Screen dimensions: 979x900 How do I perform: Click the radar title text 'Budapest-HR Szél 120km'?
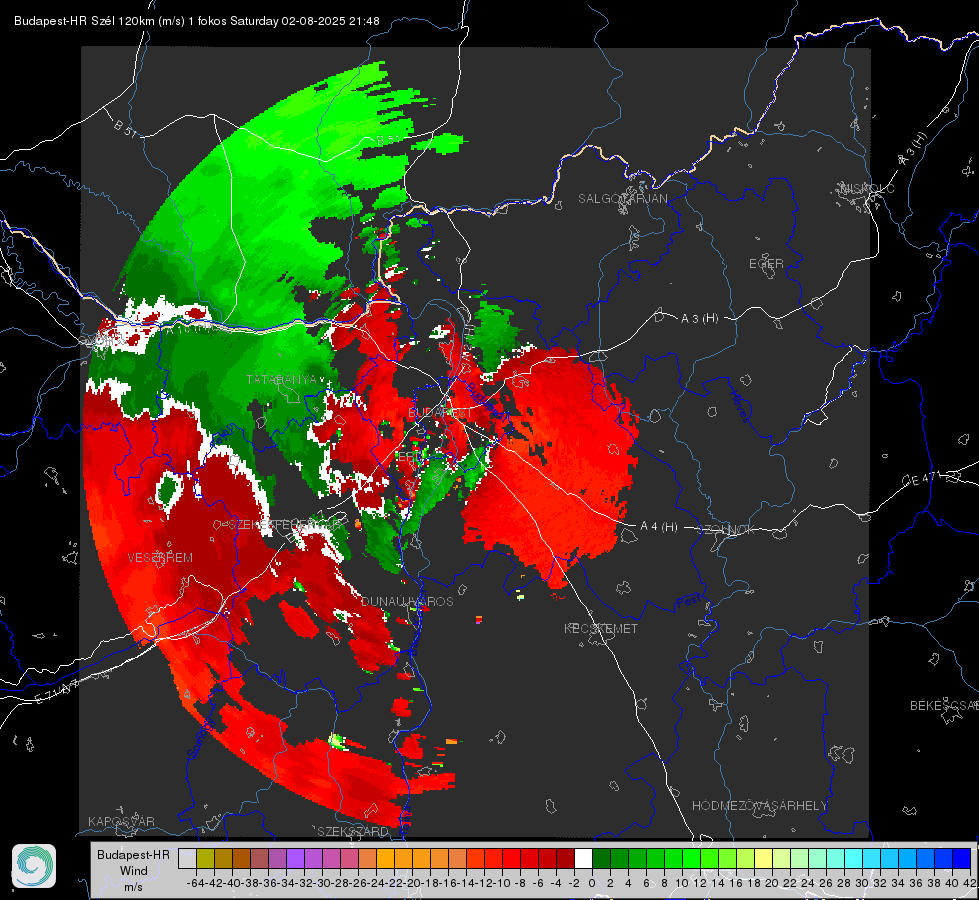click(x=85, y=21)
